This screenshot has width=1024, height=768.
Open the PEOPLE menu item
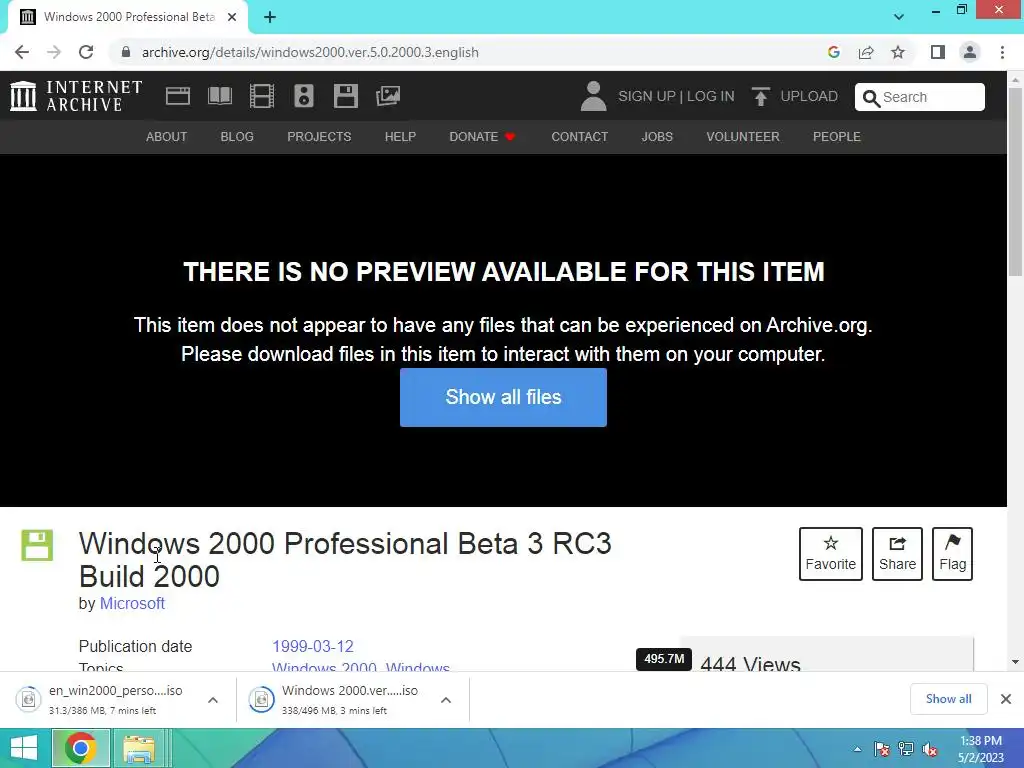[x=837, y=136]
